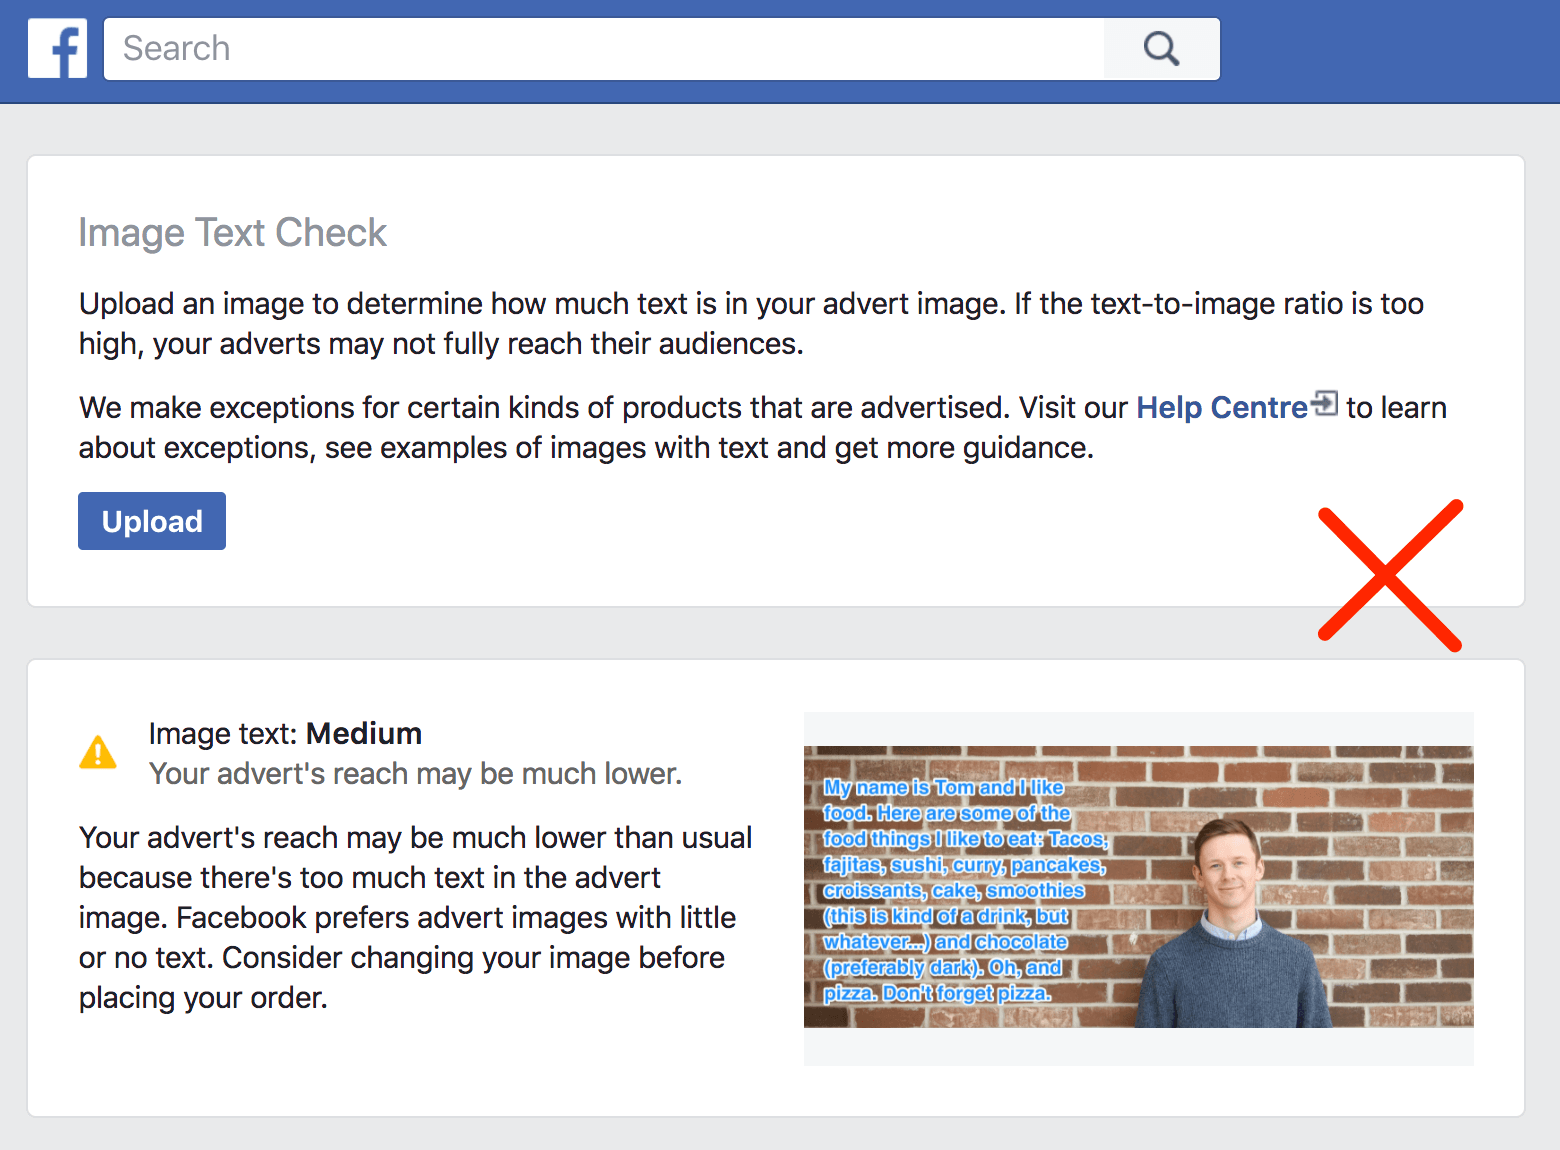Click the Image Text Check heading
The height and width of the screenshot is (1150, 1560).
(x=232, y=232)
